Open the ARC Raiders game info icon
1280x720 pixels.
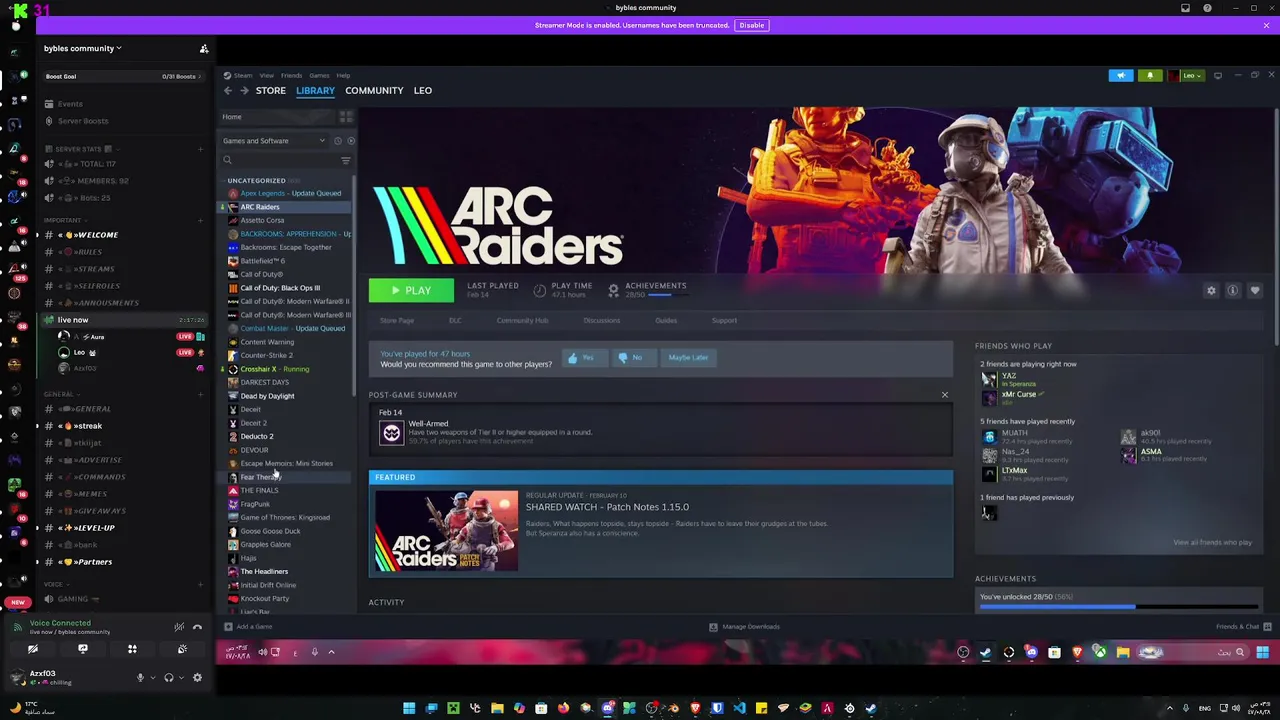pos(1233,291)
